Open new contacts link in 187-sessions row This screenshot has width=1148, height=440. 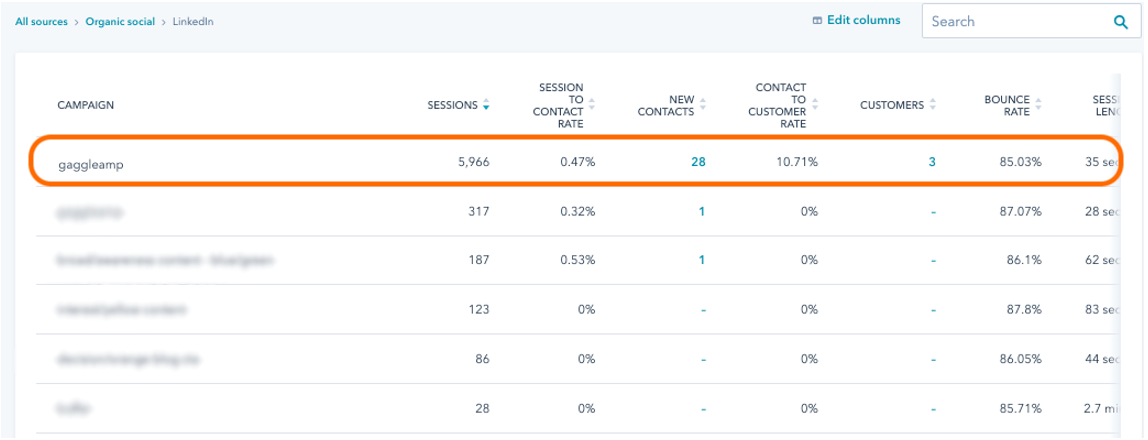702,260
